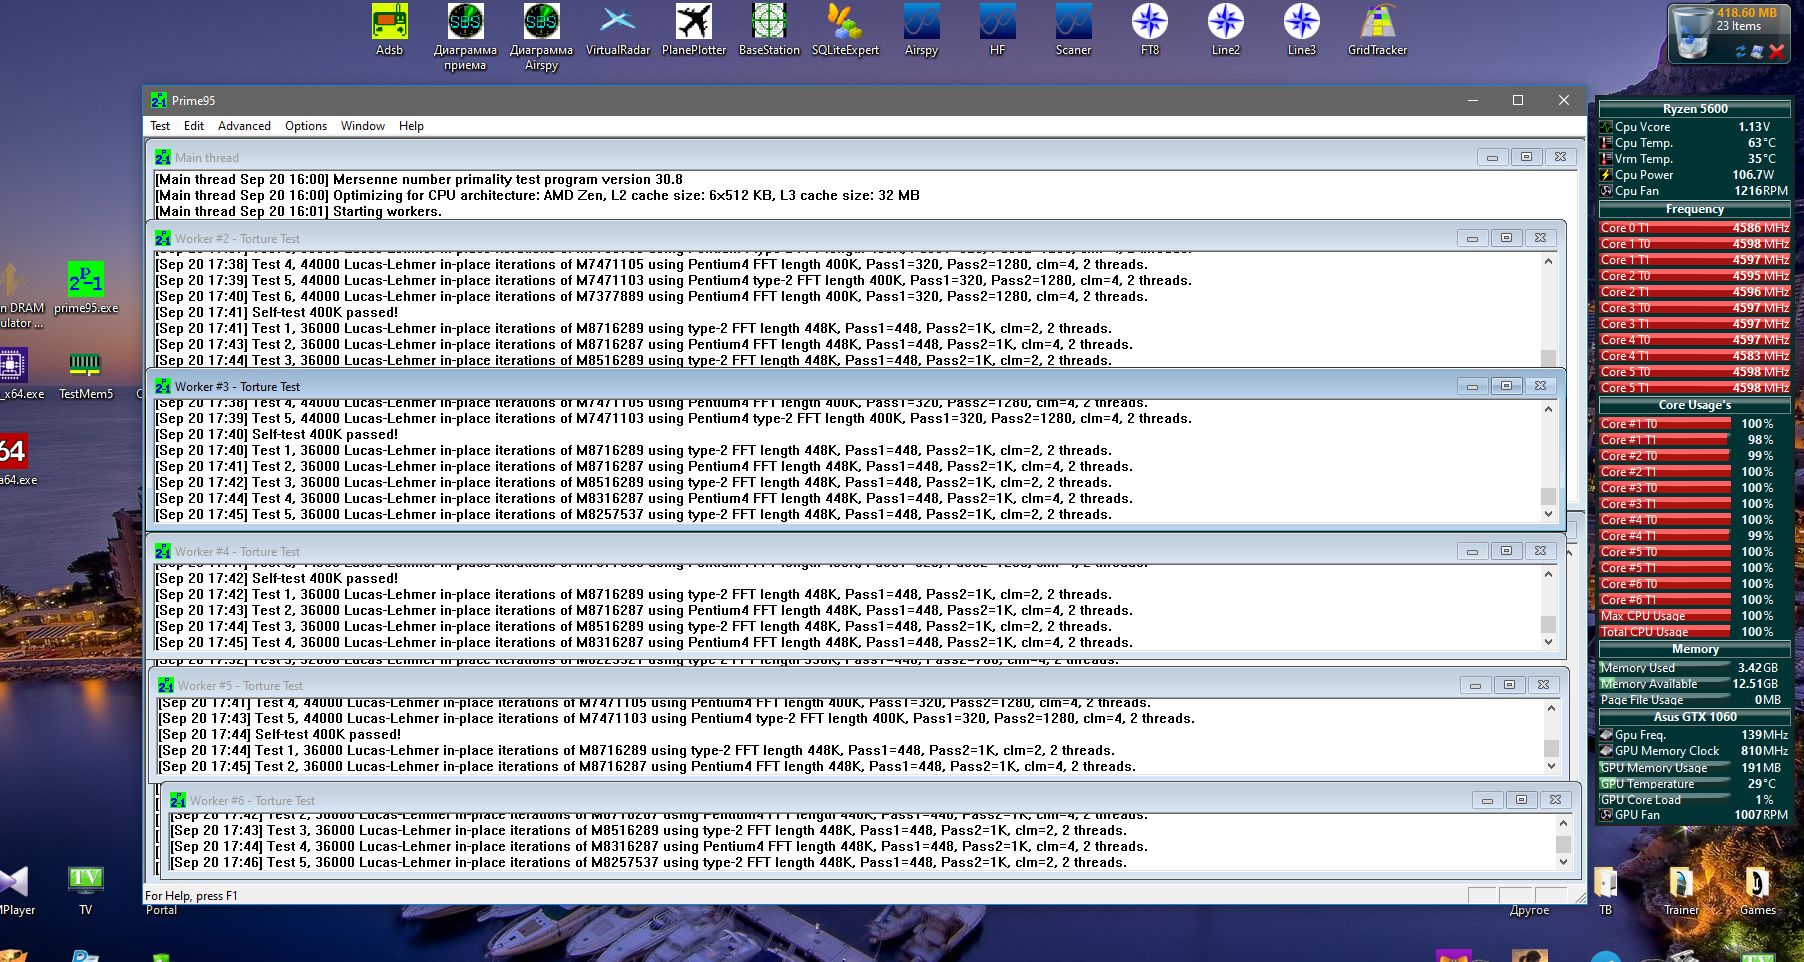Image resolution: width=1804 pixels, height=962 pixels.
Task: Click the Recycle Bin gadget icon
Action: point(1692,34)
